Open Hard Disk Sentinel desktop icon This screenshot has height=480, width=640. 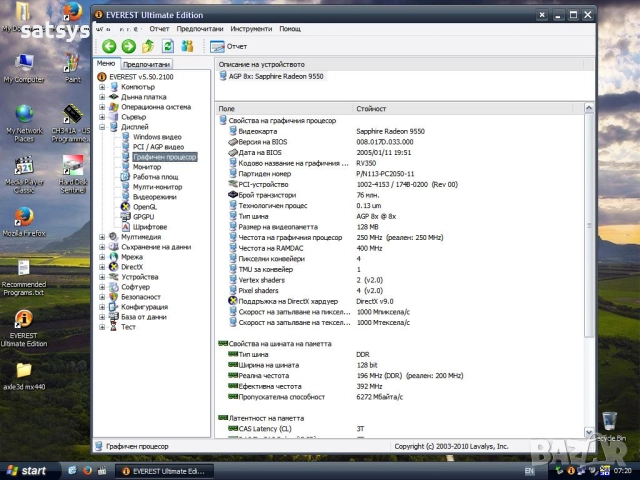pos(73,175)
